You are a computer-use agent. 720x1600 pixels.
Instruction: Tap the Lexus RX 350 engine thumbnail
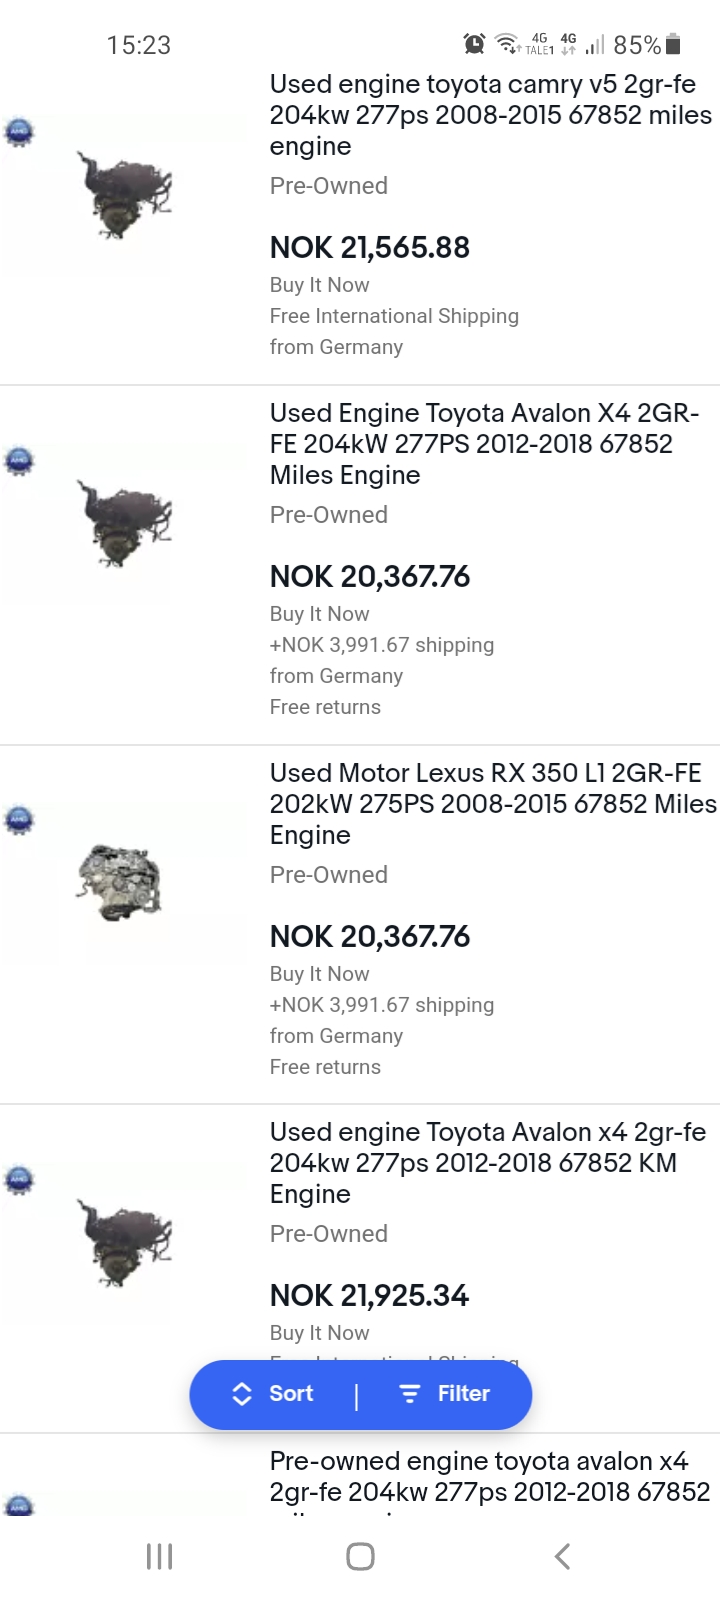pyautogui.click(x=120, y=882)
